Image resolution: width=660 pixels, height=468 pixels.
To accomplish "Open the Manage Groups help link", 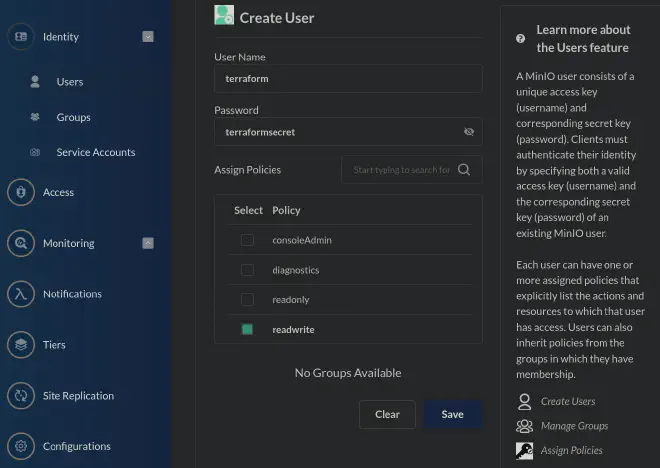I will coord(574,426).
